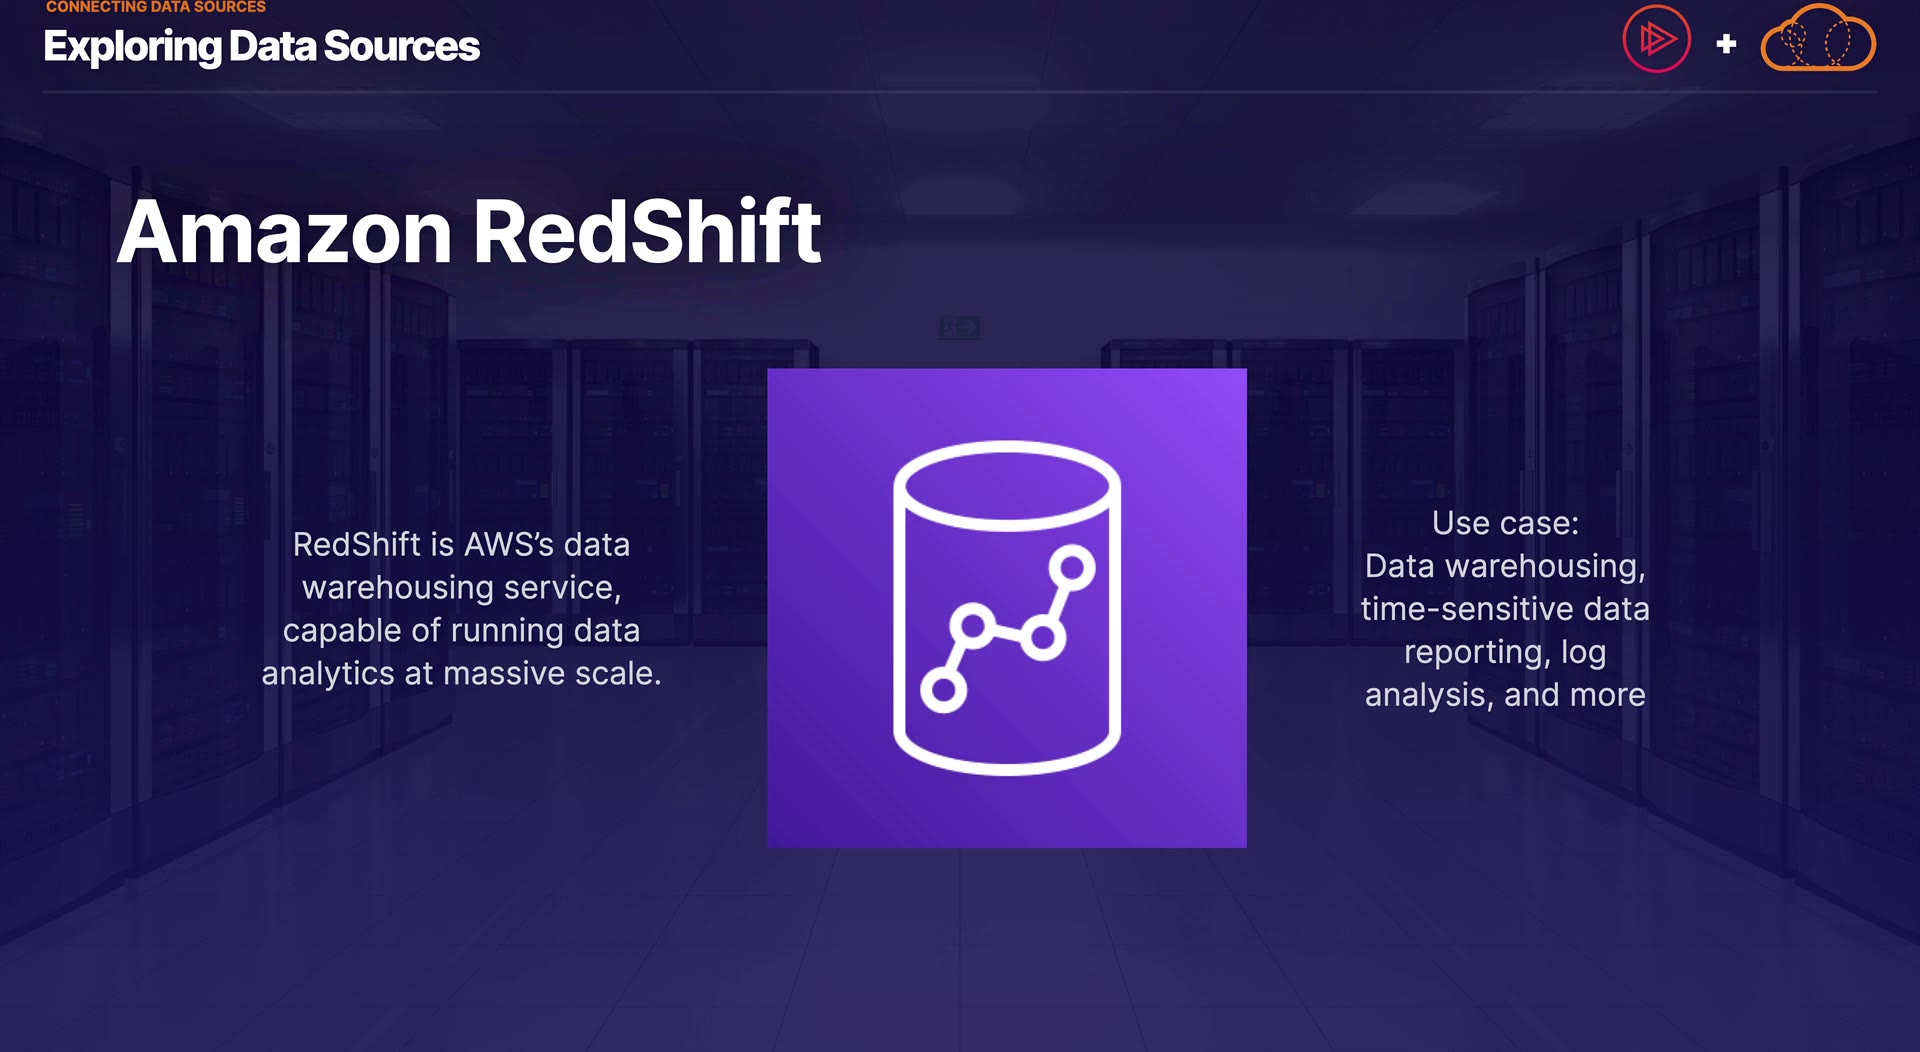
Task: Click the database cylinder's top ellipse
Action: (1006, 484)
